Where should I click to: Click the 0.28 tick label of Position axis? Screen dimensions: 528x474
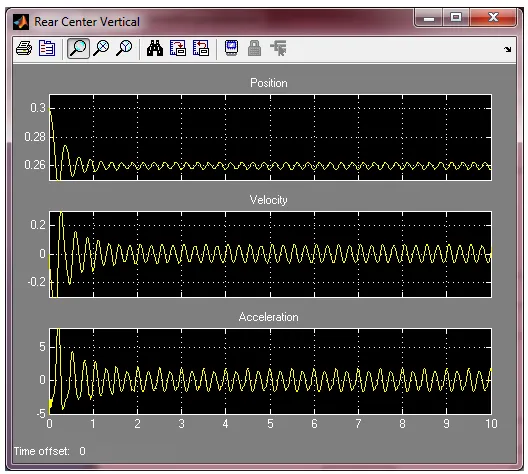click(x=35, y=137)
